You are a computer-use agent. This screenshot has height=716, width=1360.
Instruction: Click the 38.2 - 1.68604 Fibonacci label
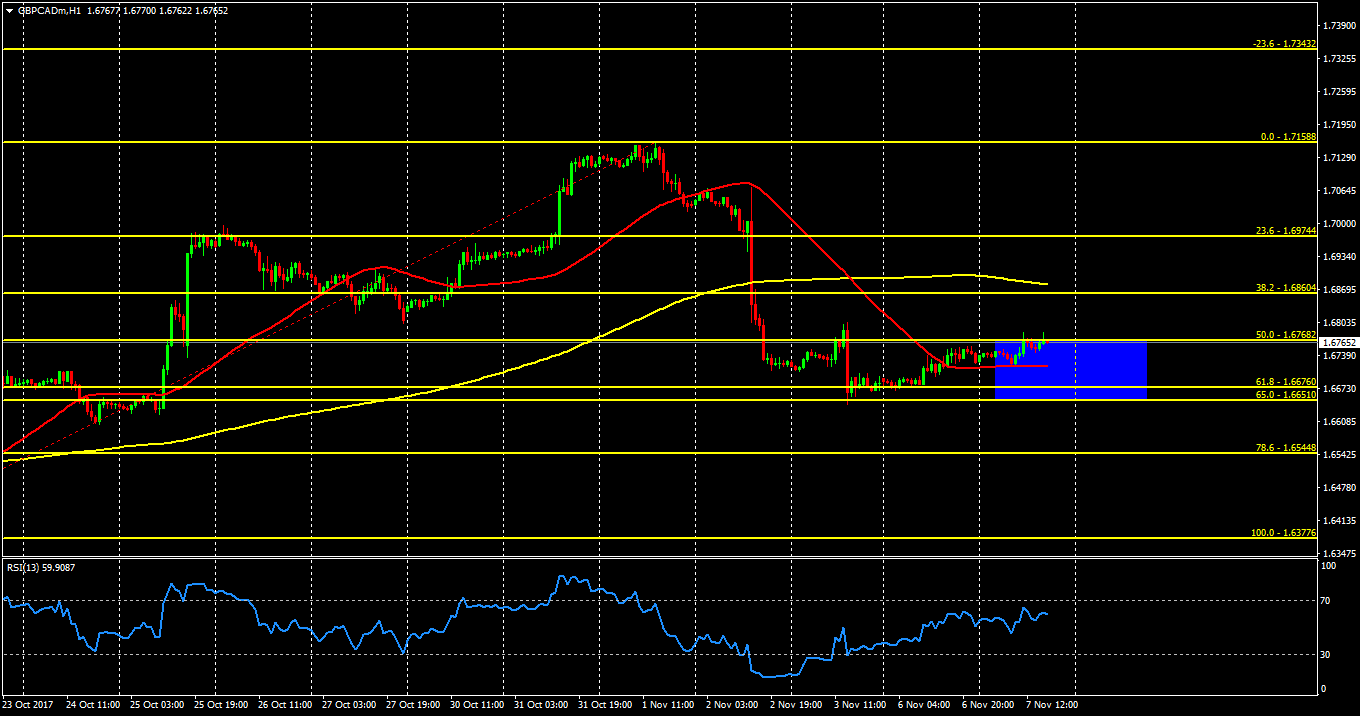pyautogui.click(x=1285, y=287)
